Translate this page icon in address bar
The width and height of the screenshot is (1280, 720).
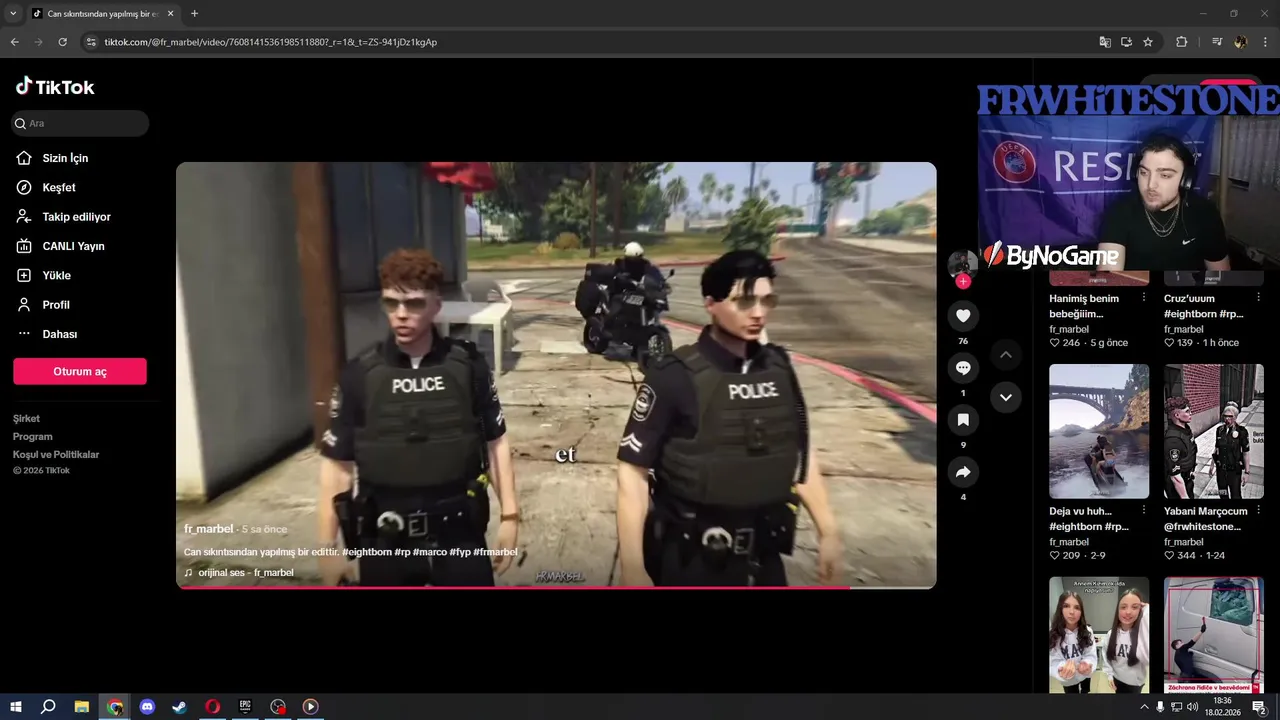pos(1105,42)
